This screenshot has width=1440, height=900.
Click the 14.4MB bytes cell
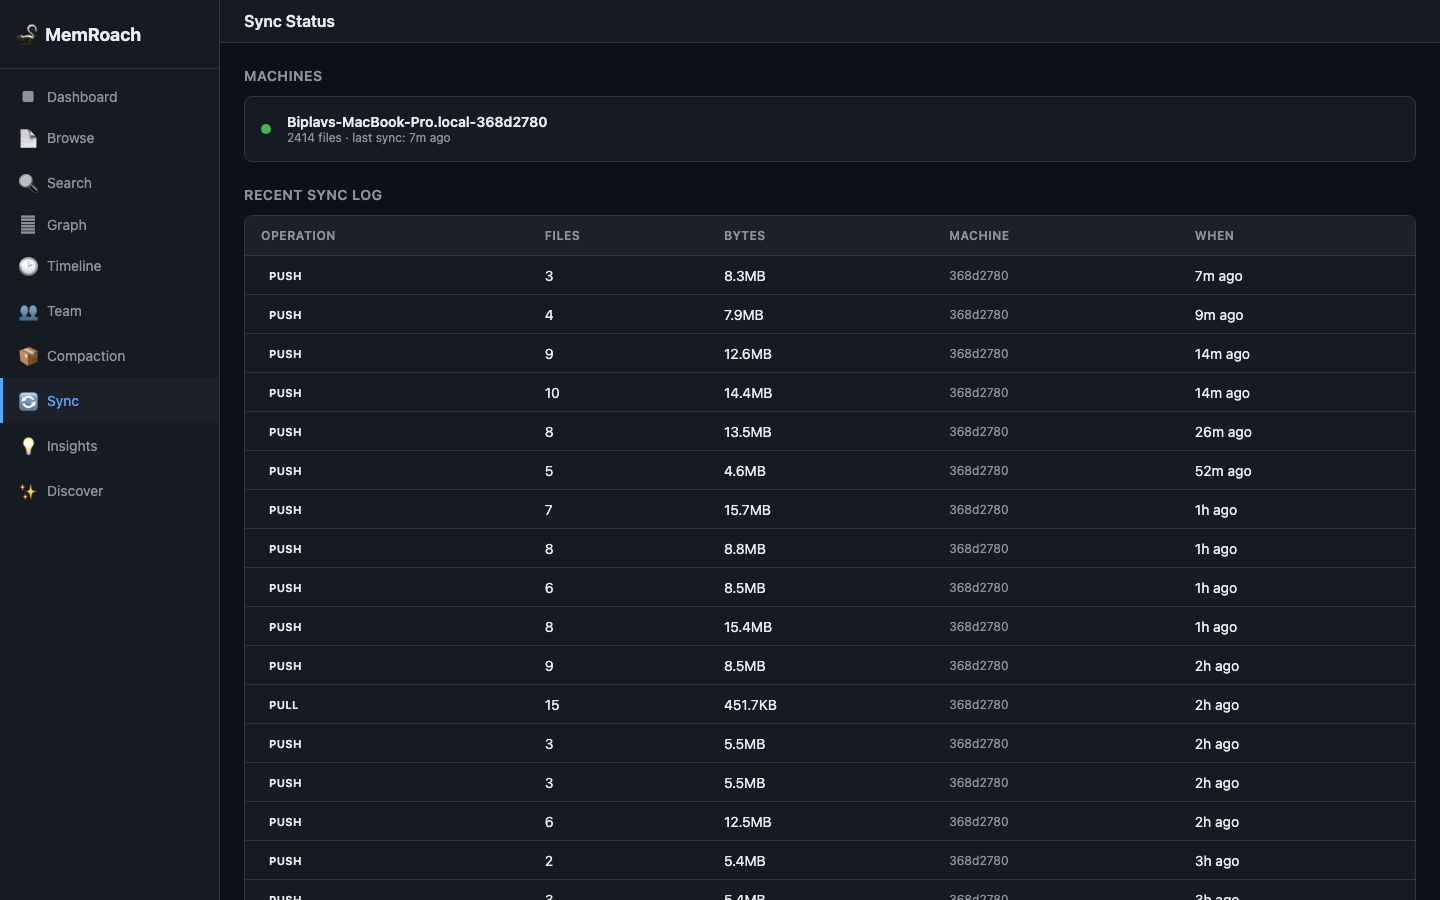(748, 393)
